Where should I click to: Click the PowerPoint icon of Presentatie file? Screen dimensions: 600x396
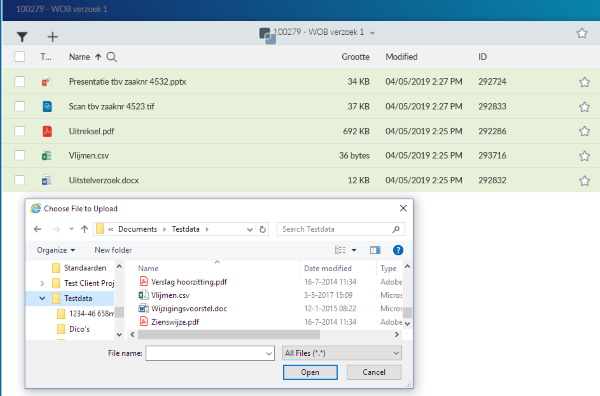[47, 82]
